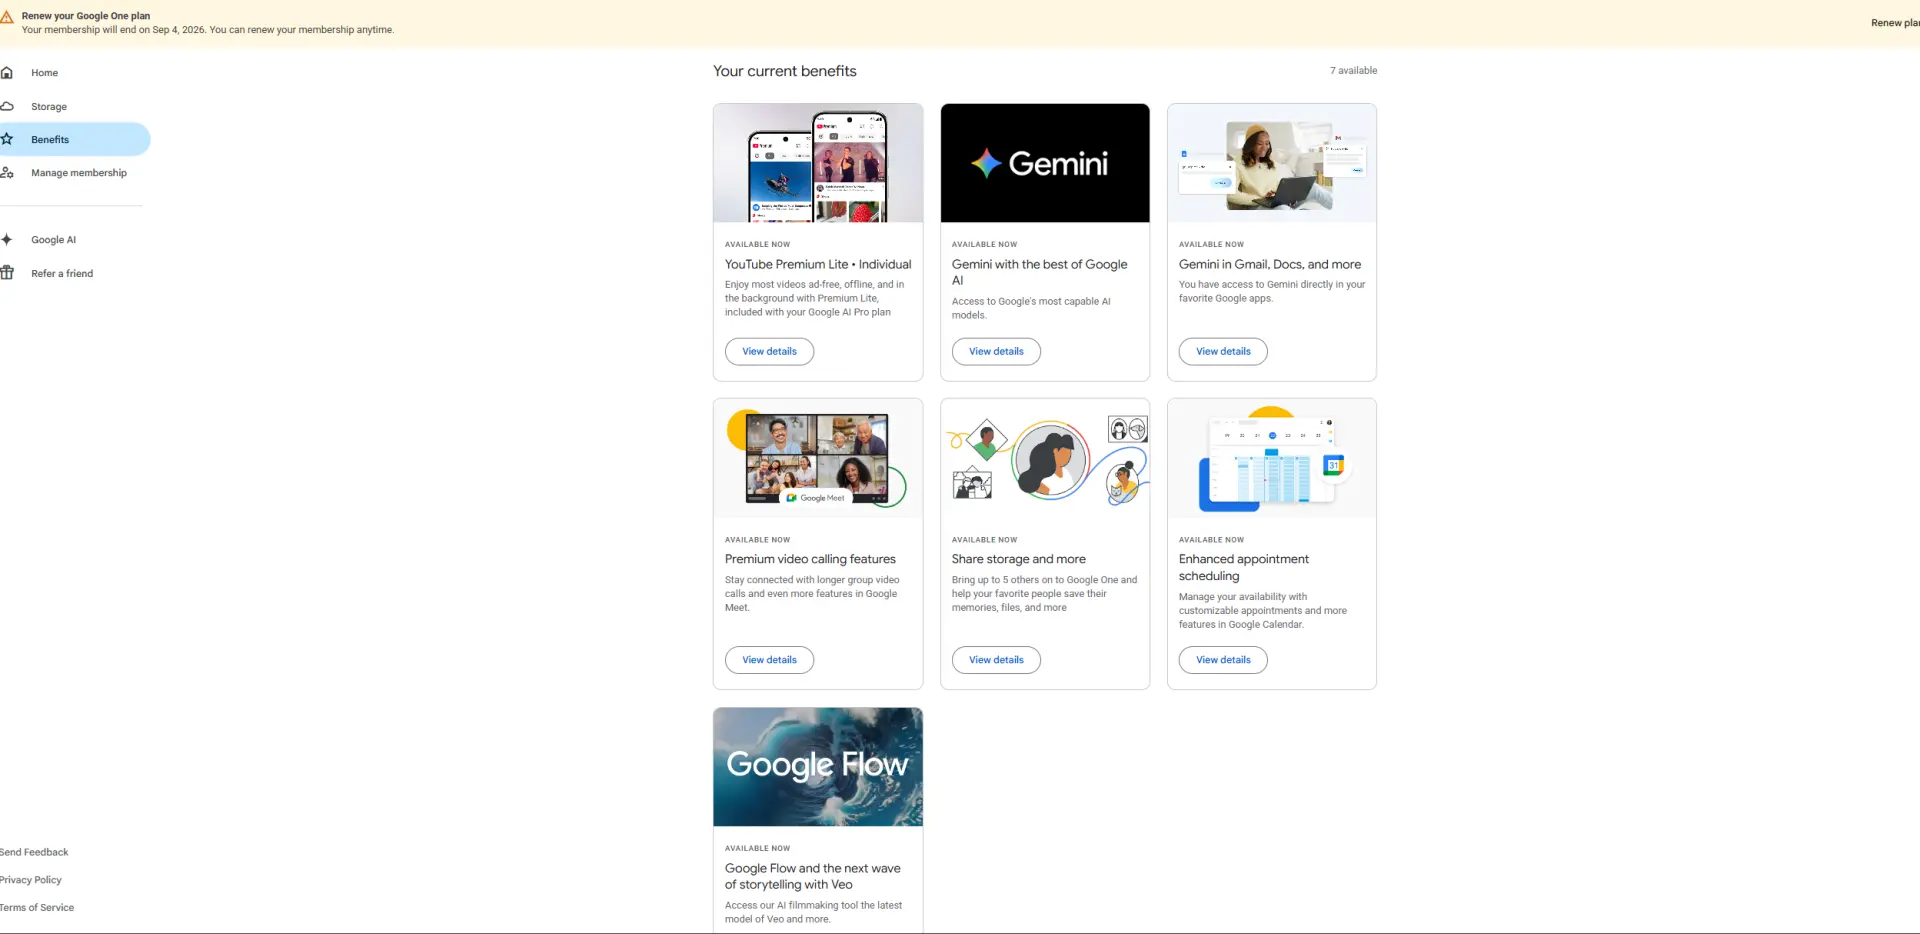
Task: Click the Share storage illustration
Action: [x=1045, y=458]
